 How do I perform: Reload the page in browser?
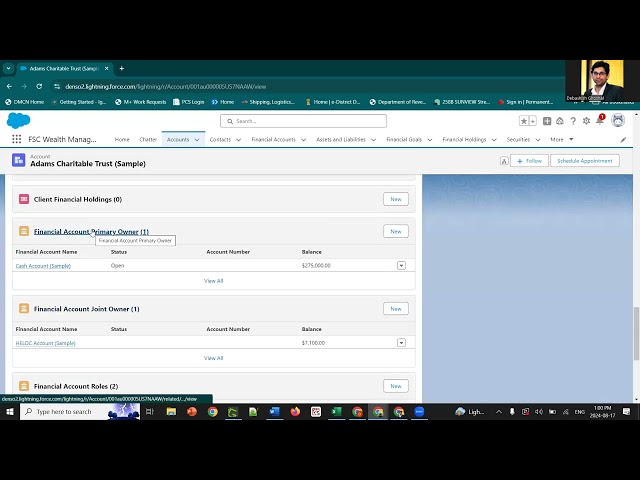click(x=39, y=87)
